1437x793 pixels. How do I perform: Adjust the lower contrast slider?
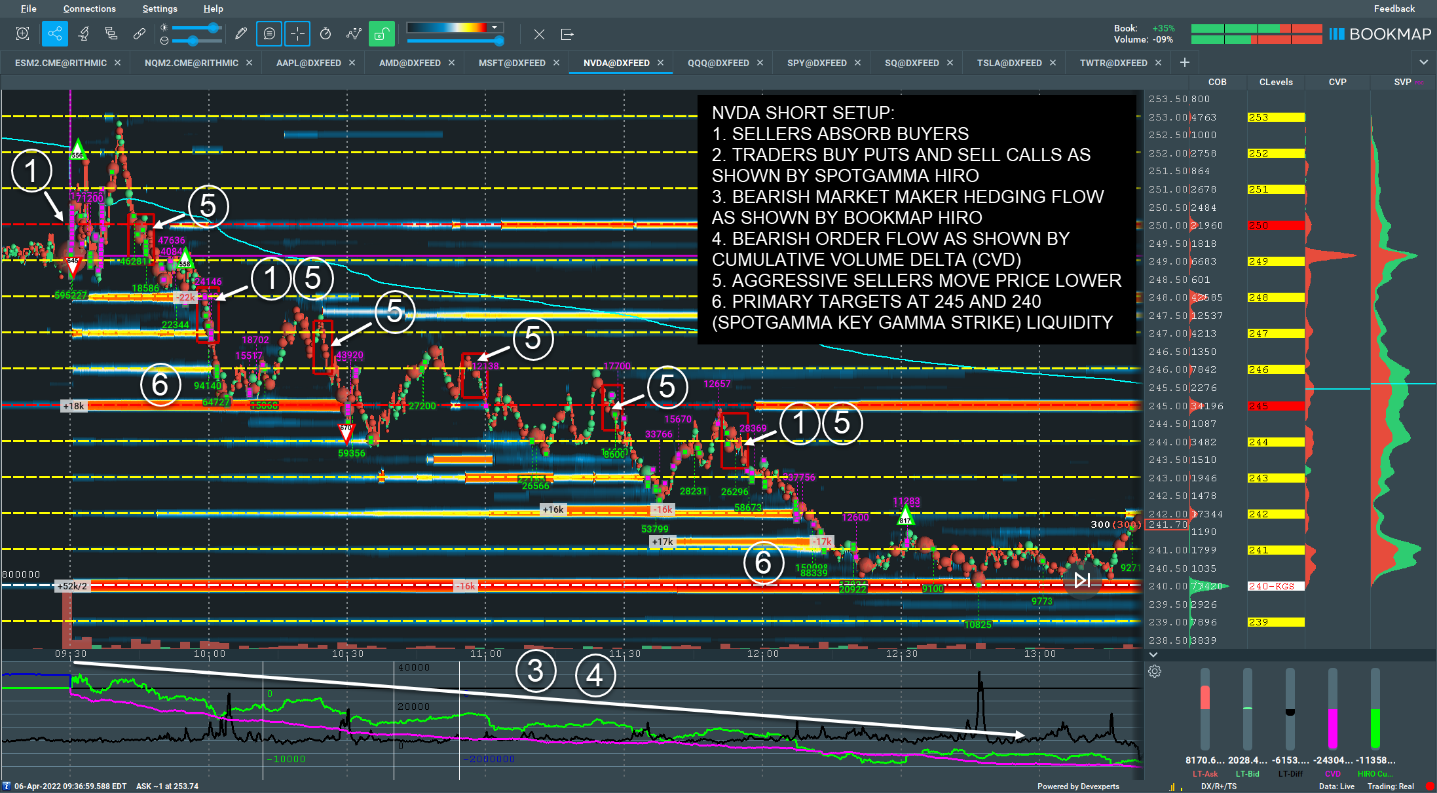coord(197,40)
